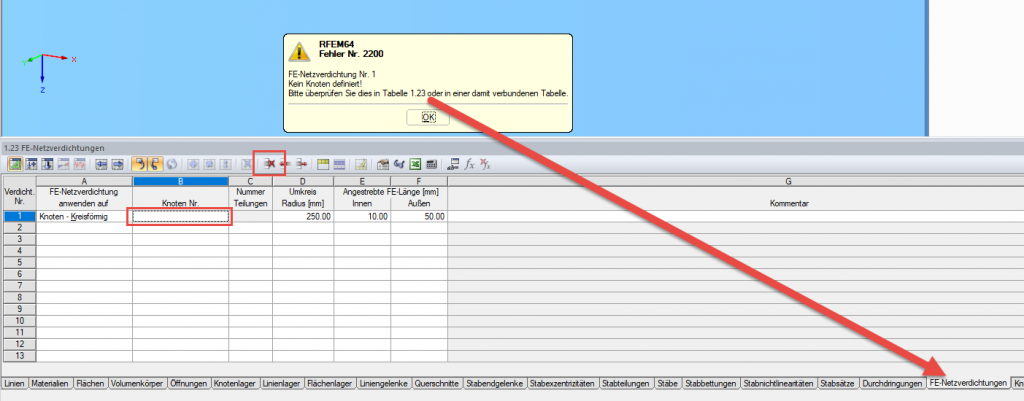
Task: Select row header 1
Action: pyautogui.click(x=19, y=216)
